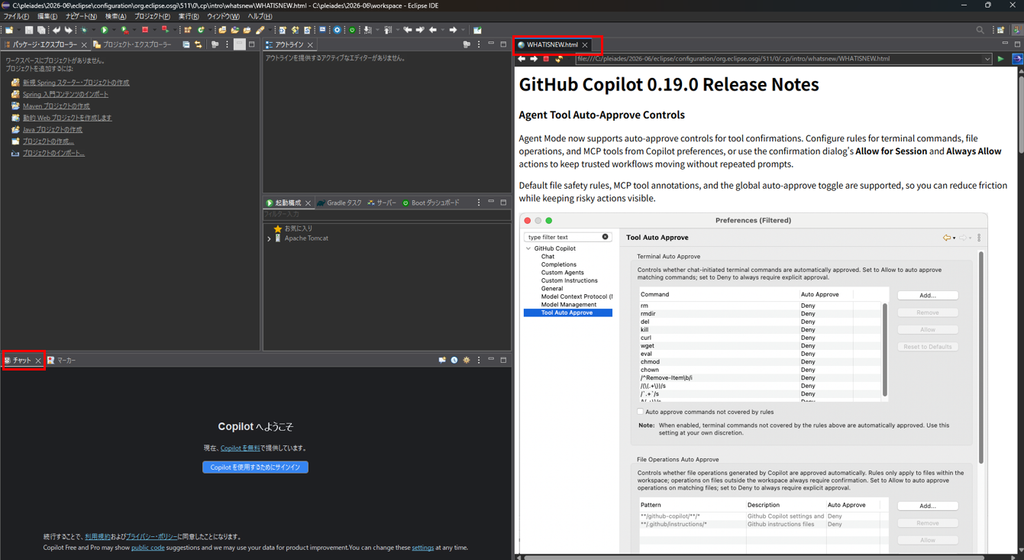Click プロジェクトのインポート... link
The width and height of the screenshot is (1024, 560).
(x=54, y=153)
